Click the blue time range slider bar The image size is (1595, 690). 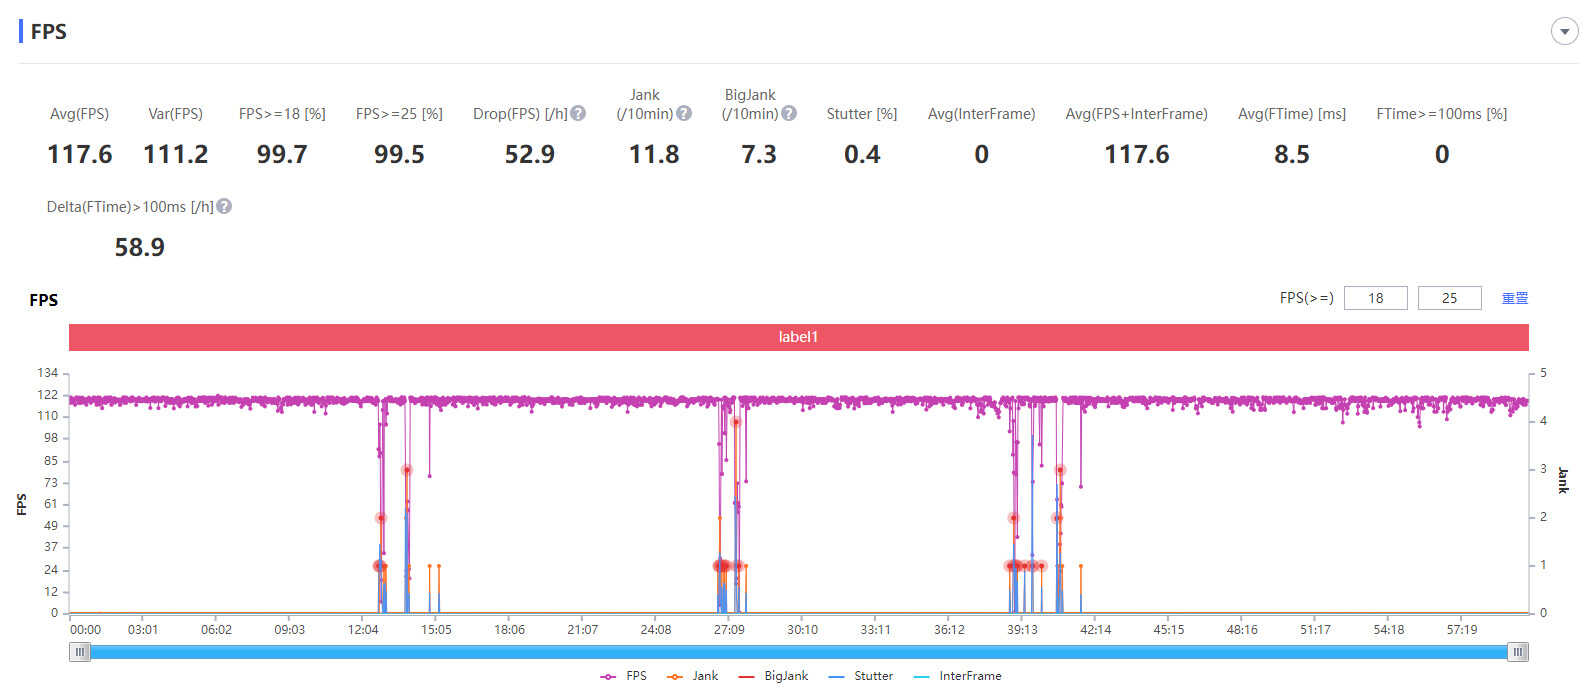point(798,652)
